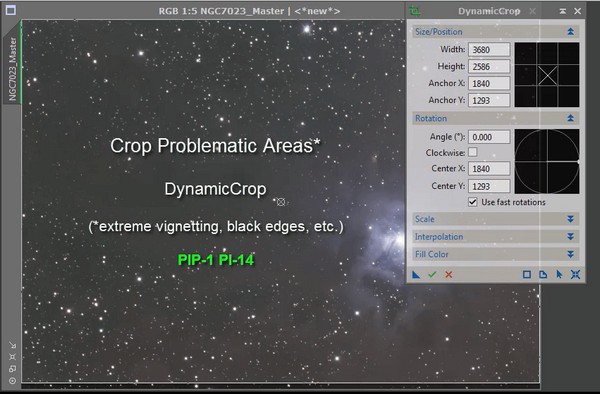Shade the DynamicCrop window title bar
This screenshot has height=394, width=600.
pyautogui.click(x=563, y=11)
